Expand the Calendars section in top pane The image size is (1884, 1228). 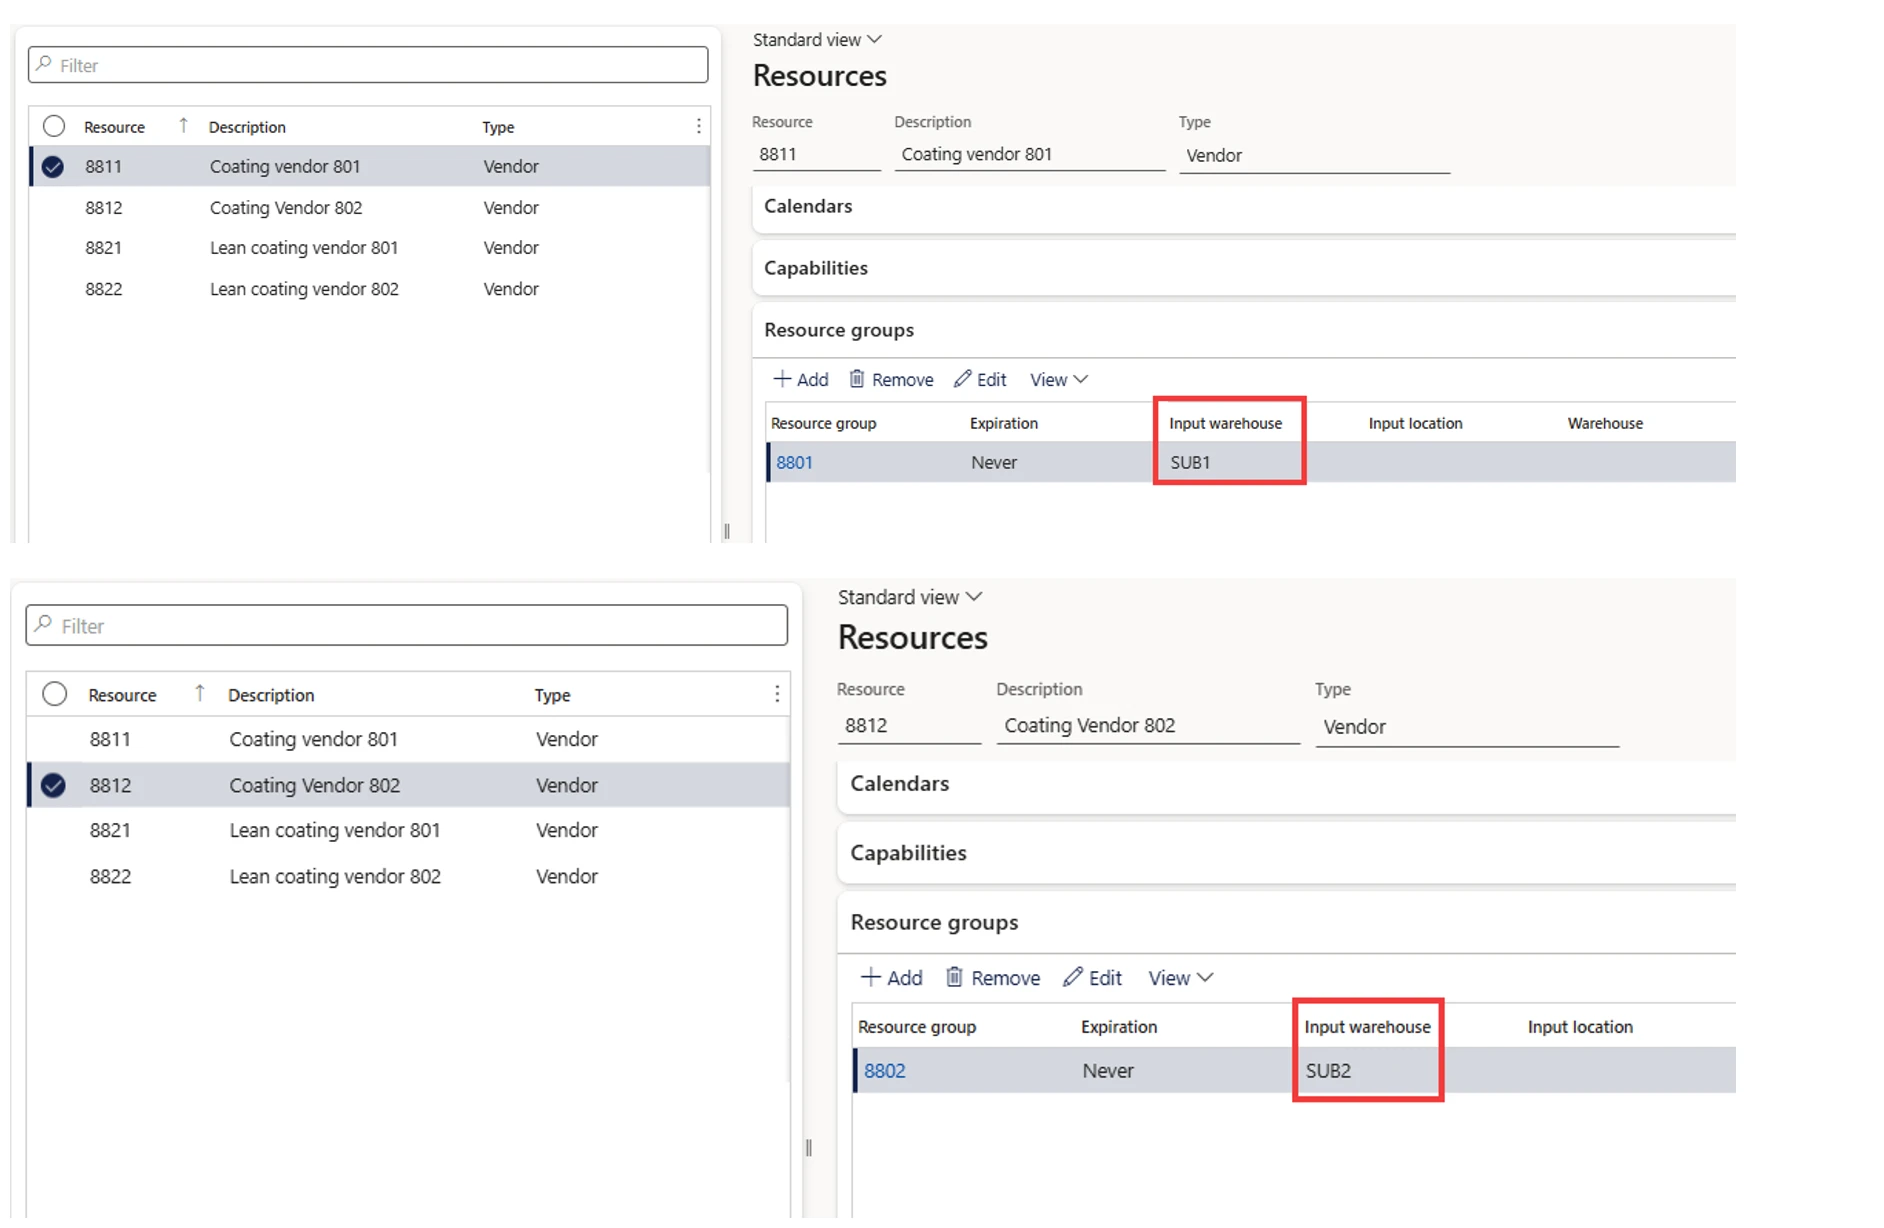coord(808,206)
